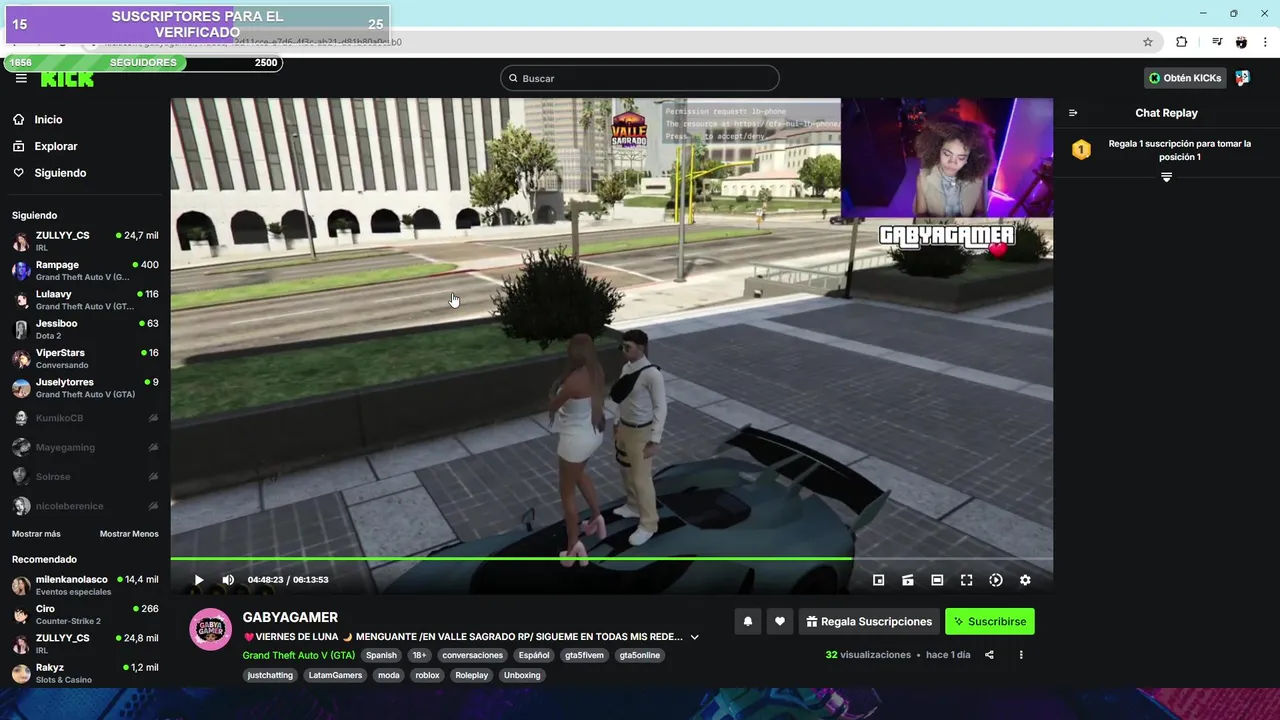Viewport: 1280px width, 720px height.
Task: Click the Buscar search field
Action: pyautogui.click(x=640, y=78)
